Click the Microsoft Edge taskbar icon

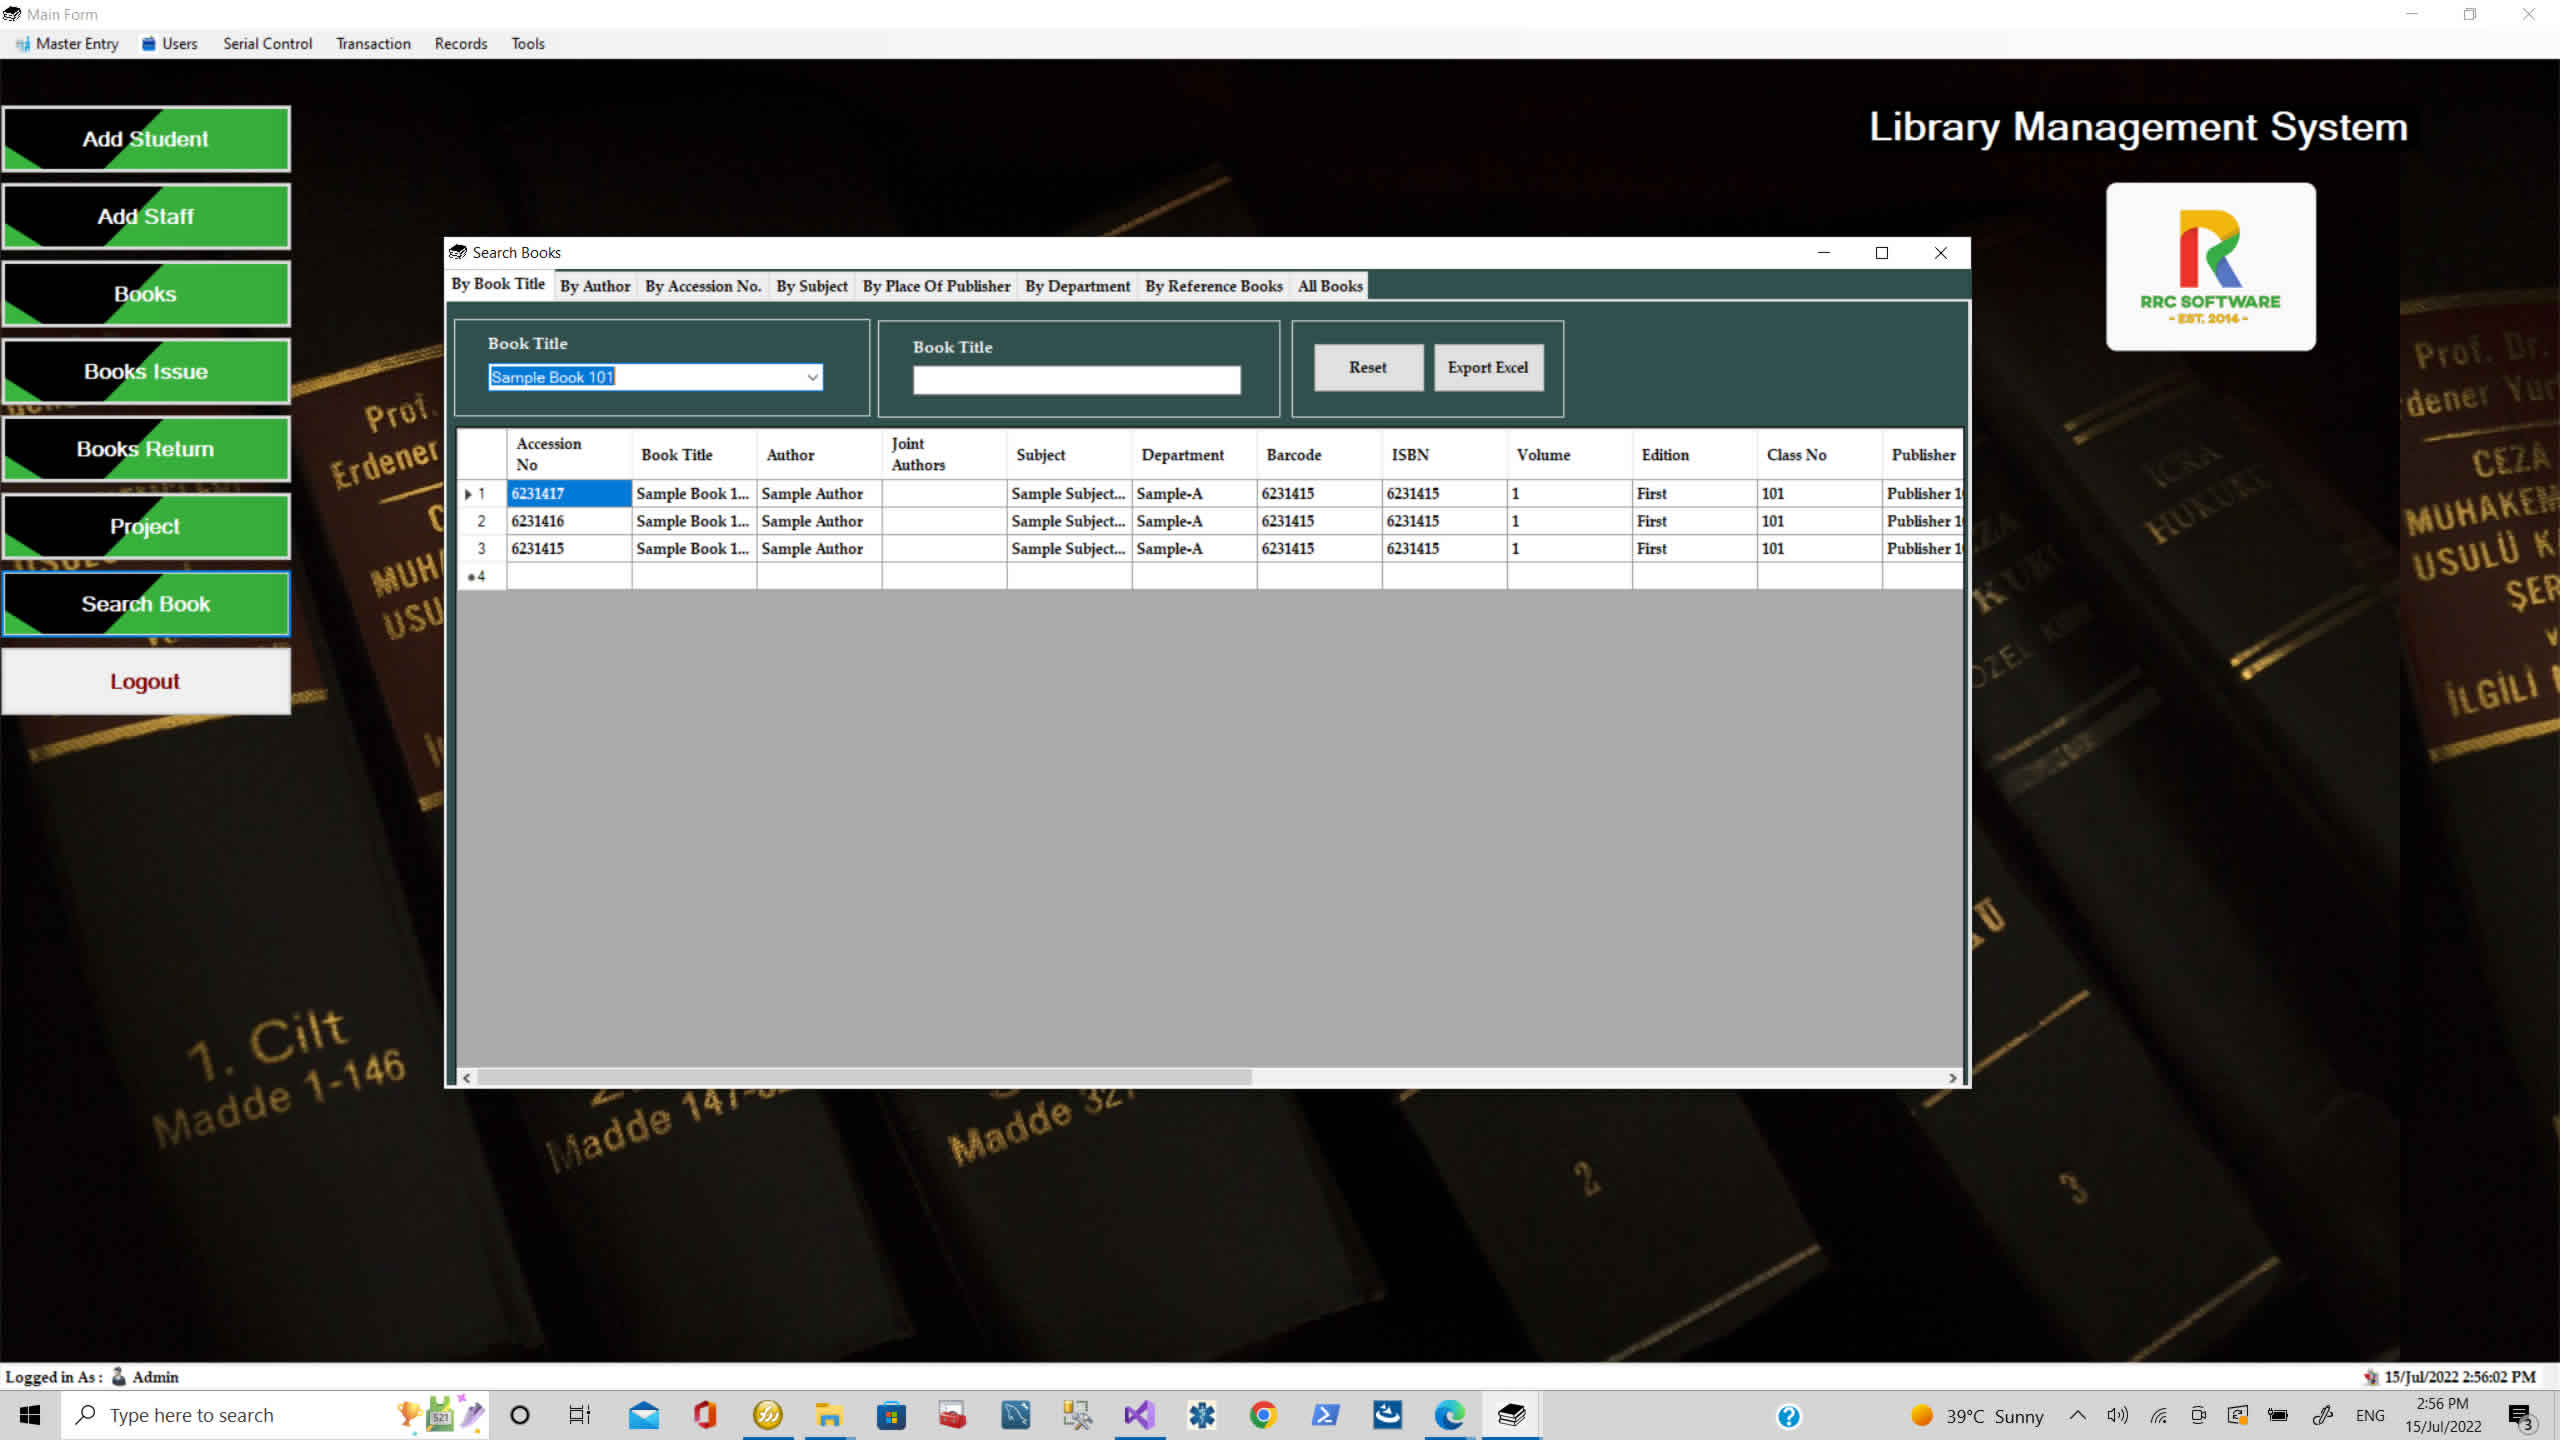pyautogui.click(x=1449, y=1414)
